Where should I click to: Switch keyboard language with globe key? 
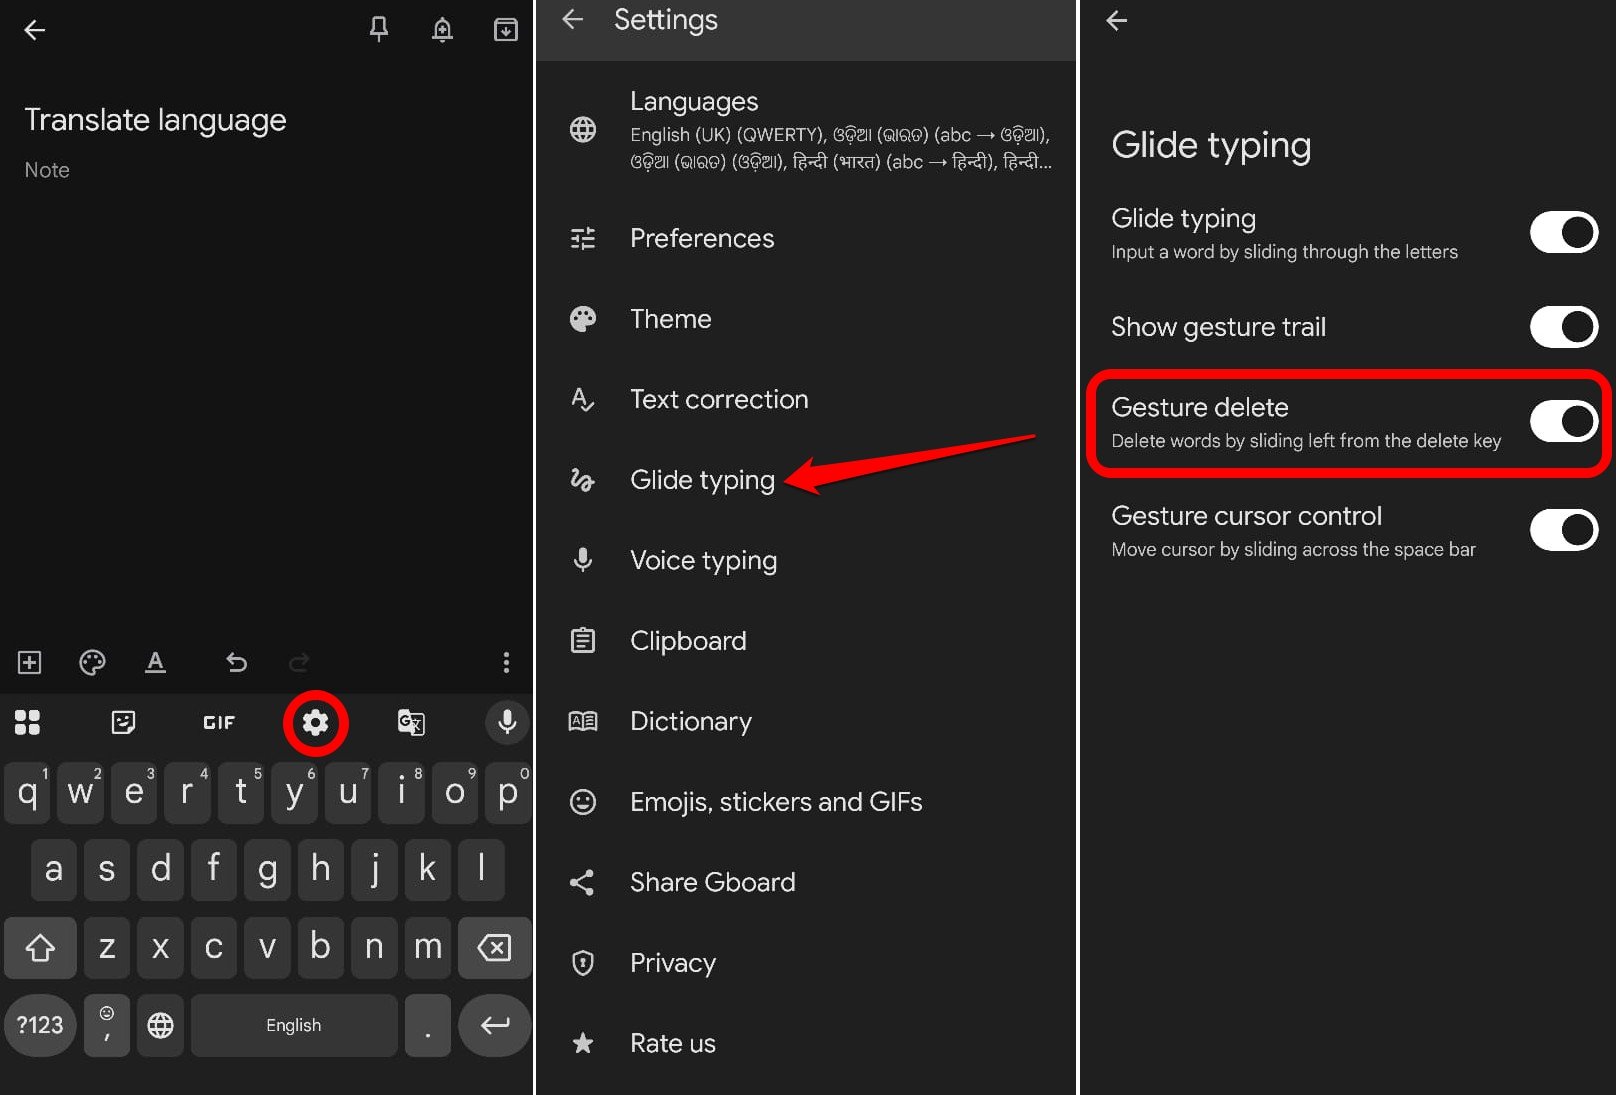(x=160, y=1025)
